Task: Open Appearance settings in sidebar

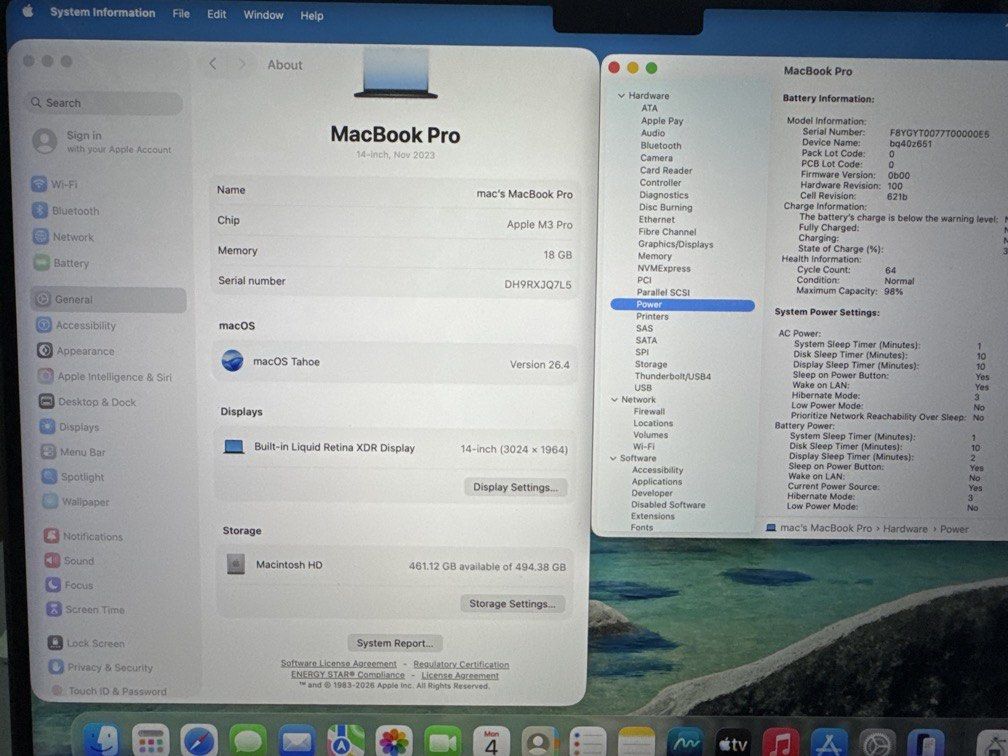Action: tap(76, 351)
